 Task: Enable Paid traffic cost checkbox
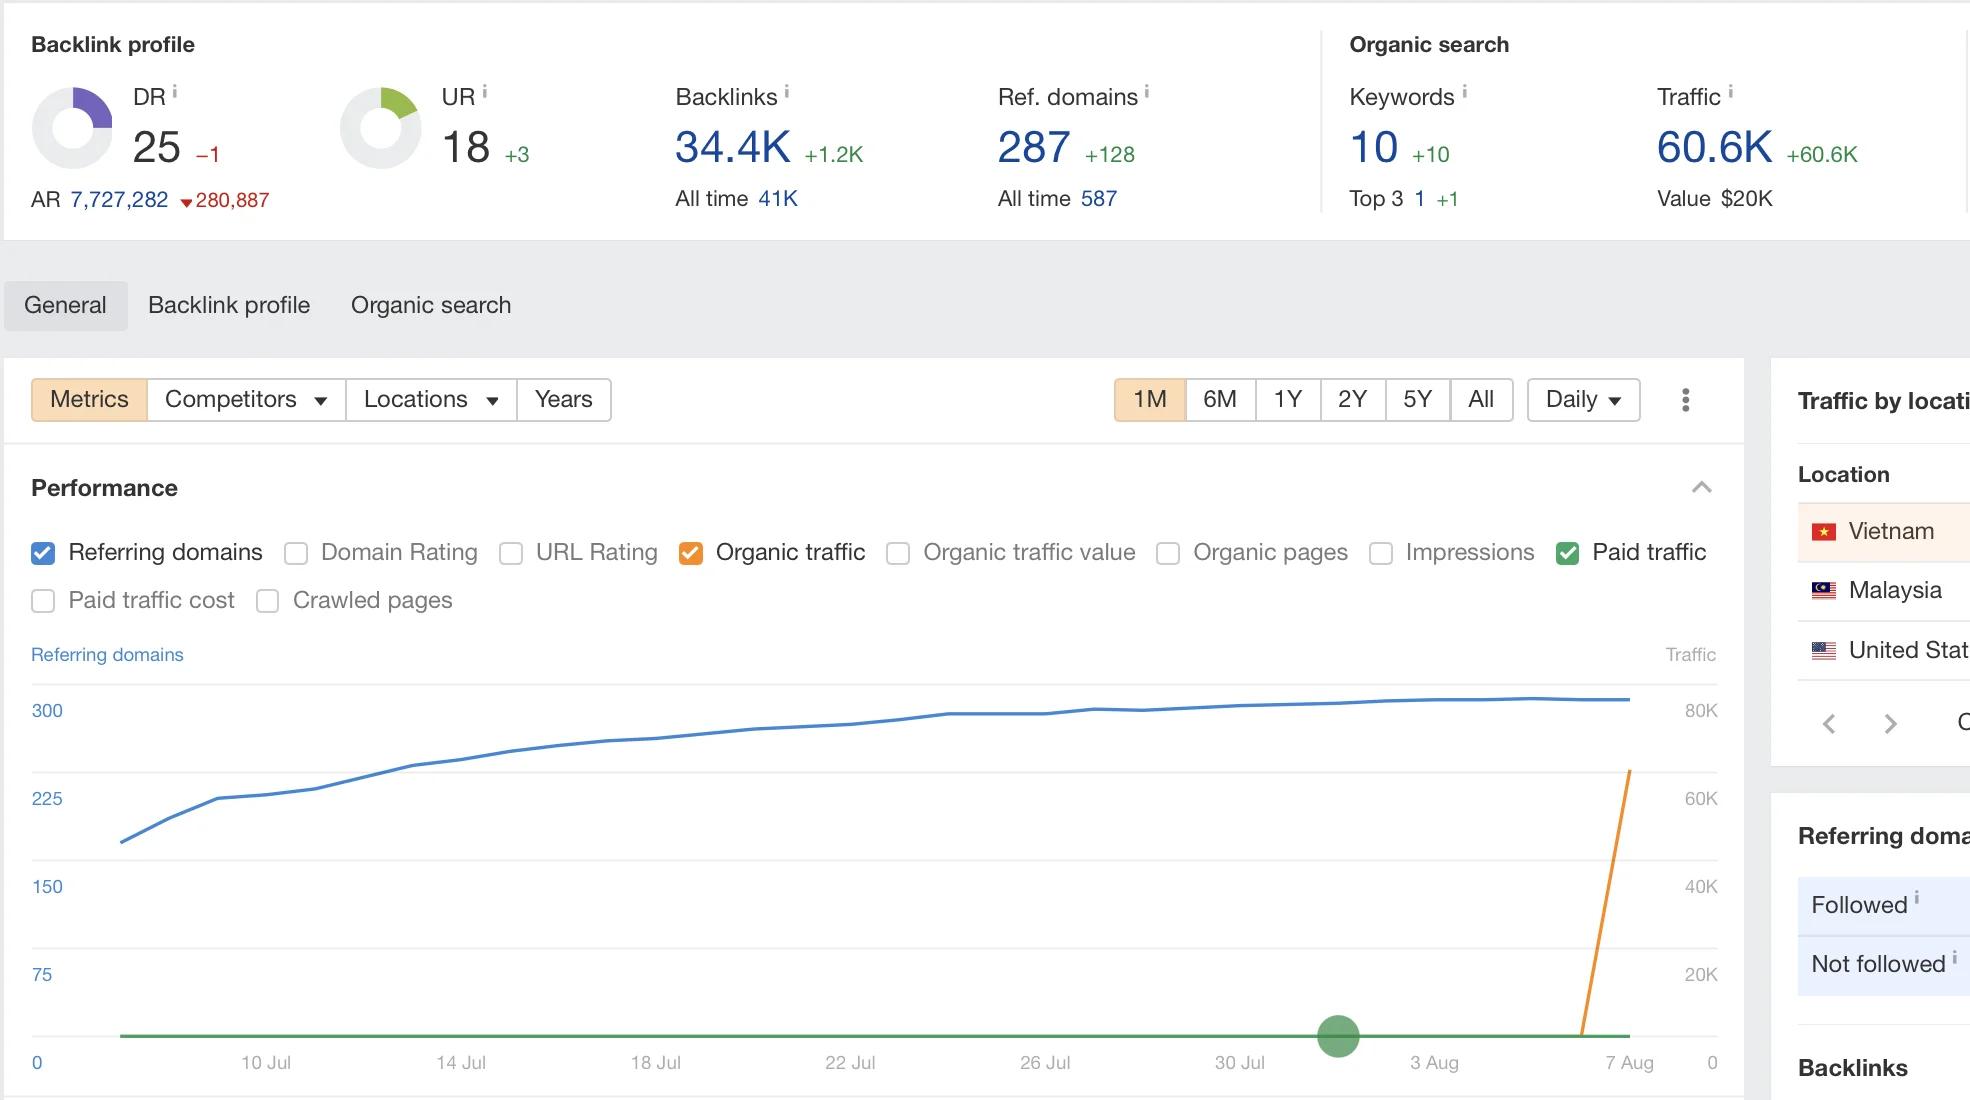pos(43,601)
